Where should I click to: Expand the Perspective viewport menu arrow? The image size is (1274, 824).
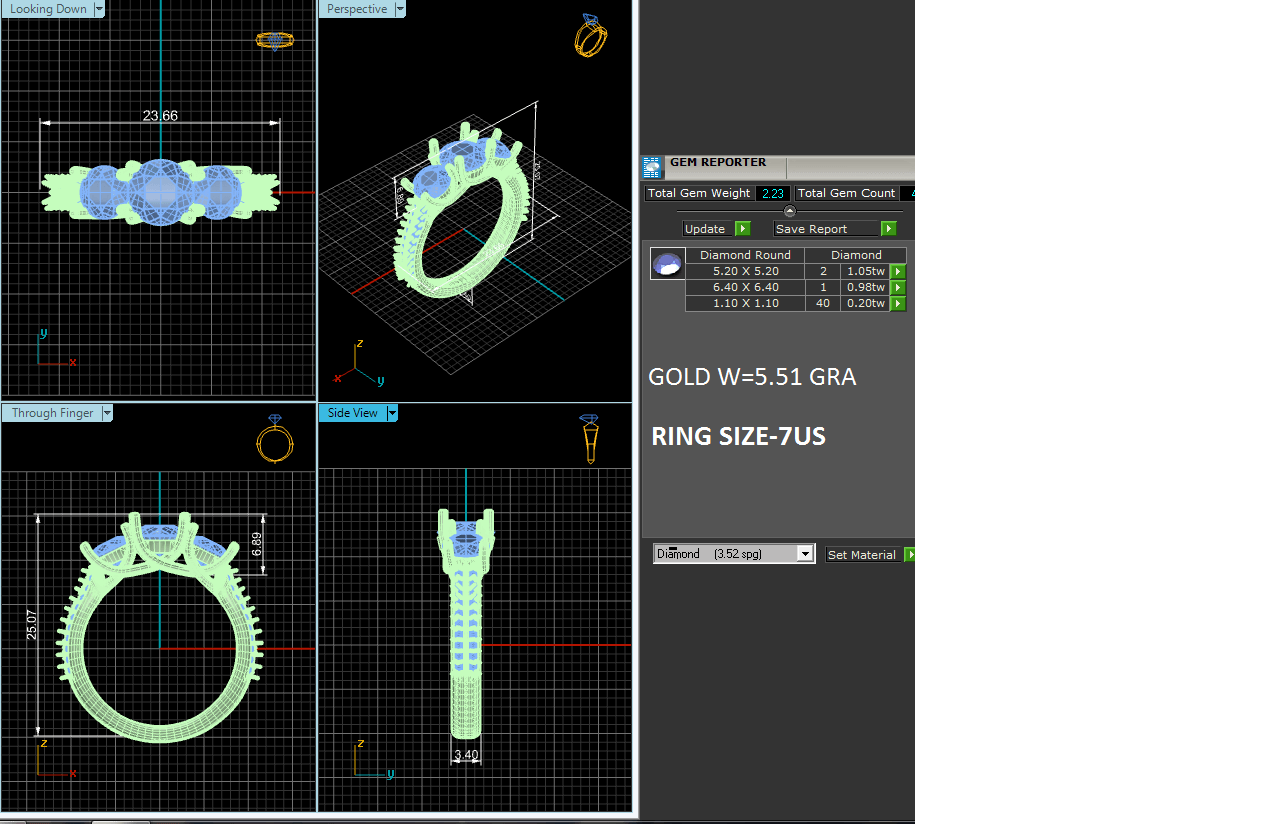[x=400, y=9]
